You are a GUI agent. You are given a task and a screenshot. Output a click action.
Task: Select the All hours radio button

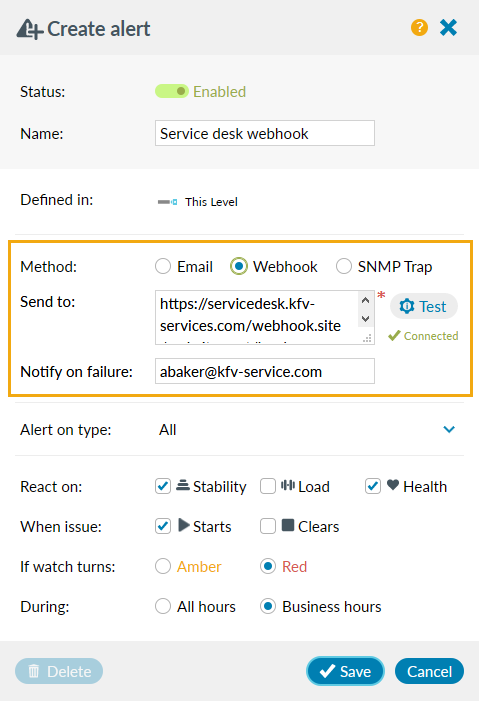coord(163,606)
